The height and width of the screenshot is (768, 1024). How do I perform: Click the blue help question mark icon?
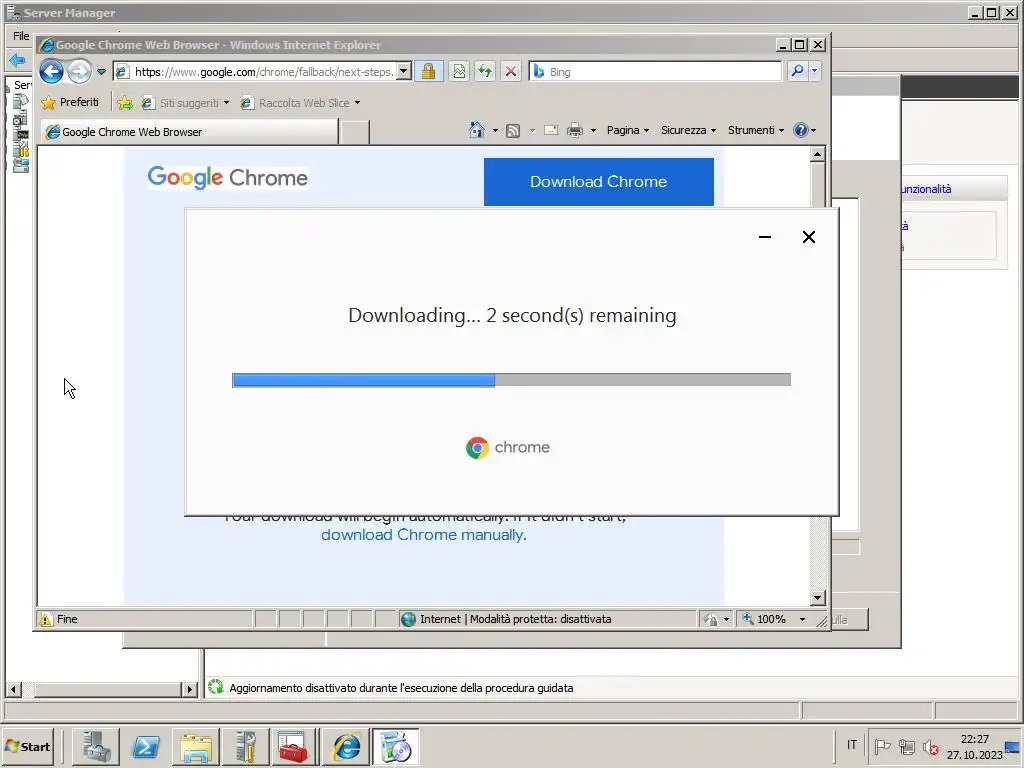click(x=801, y=130)
